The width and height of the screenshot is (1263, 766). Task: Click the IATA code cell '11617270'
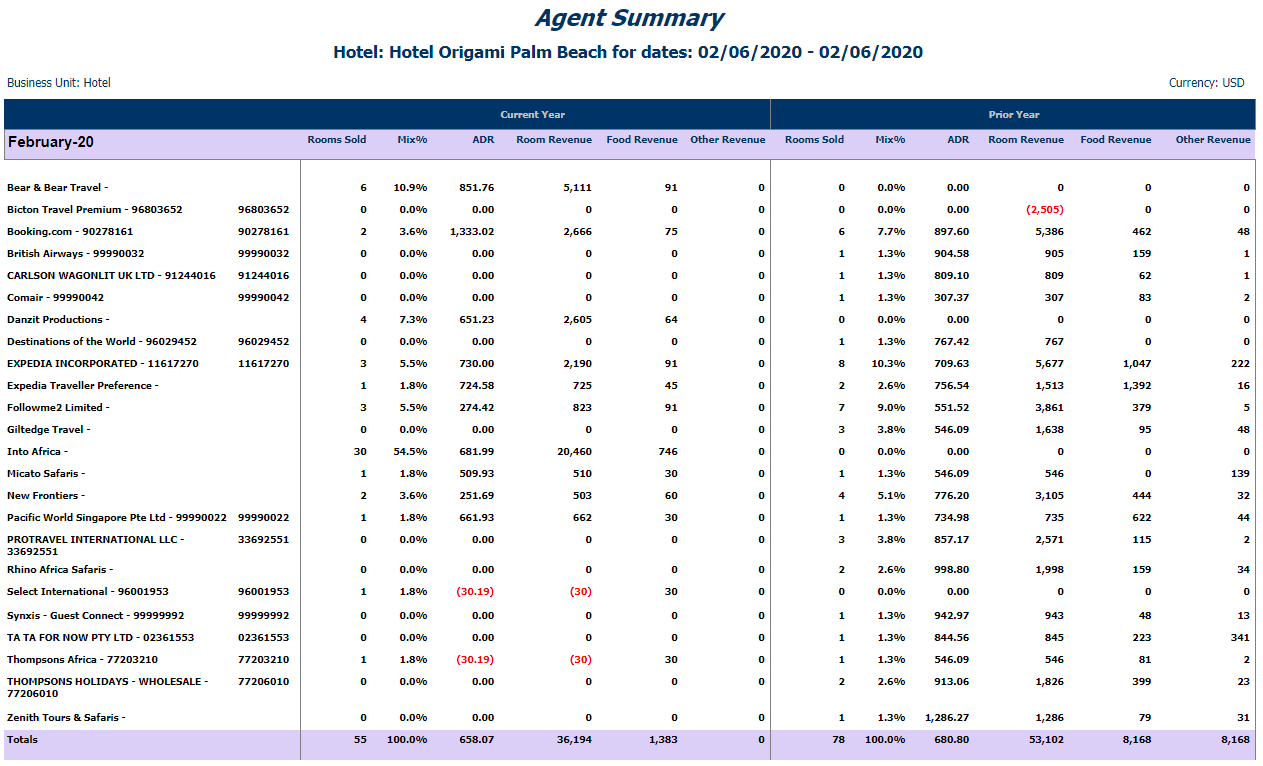point(264,364)
